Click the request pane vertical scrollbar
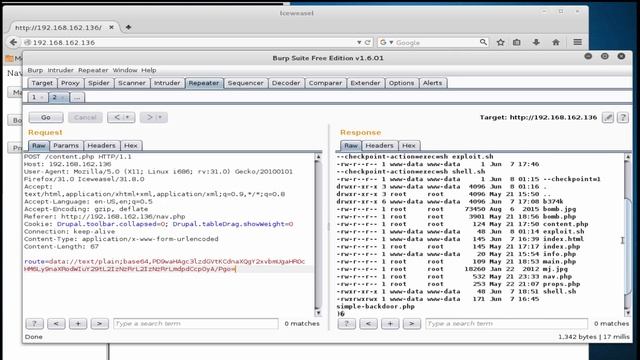 (318, 235)
